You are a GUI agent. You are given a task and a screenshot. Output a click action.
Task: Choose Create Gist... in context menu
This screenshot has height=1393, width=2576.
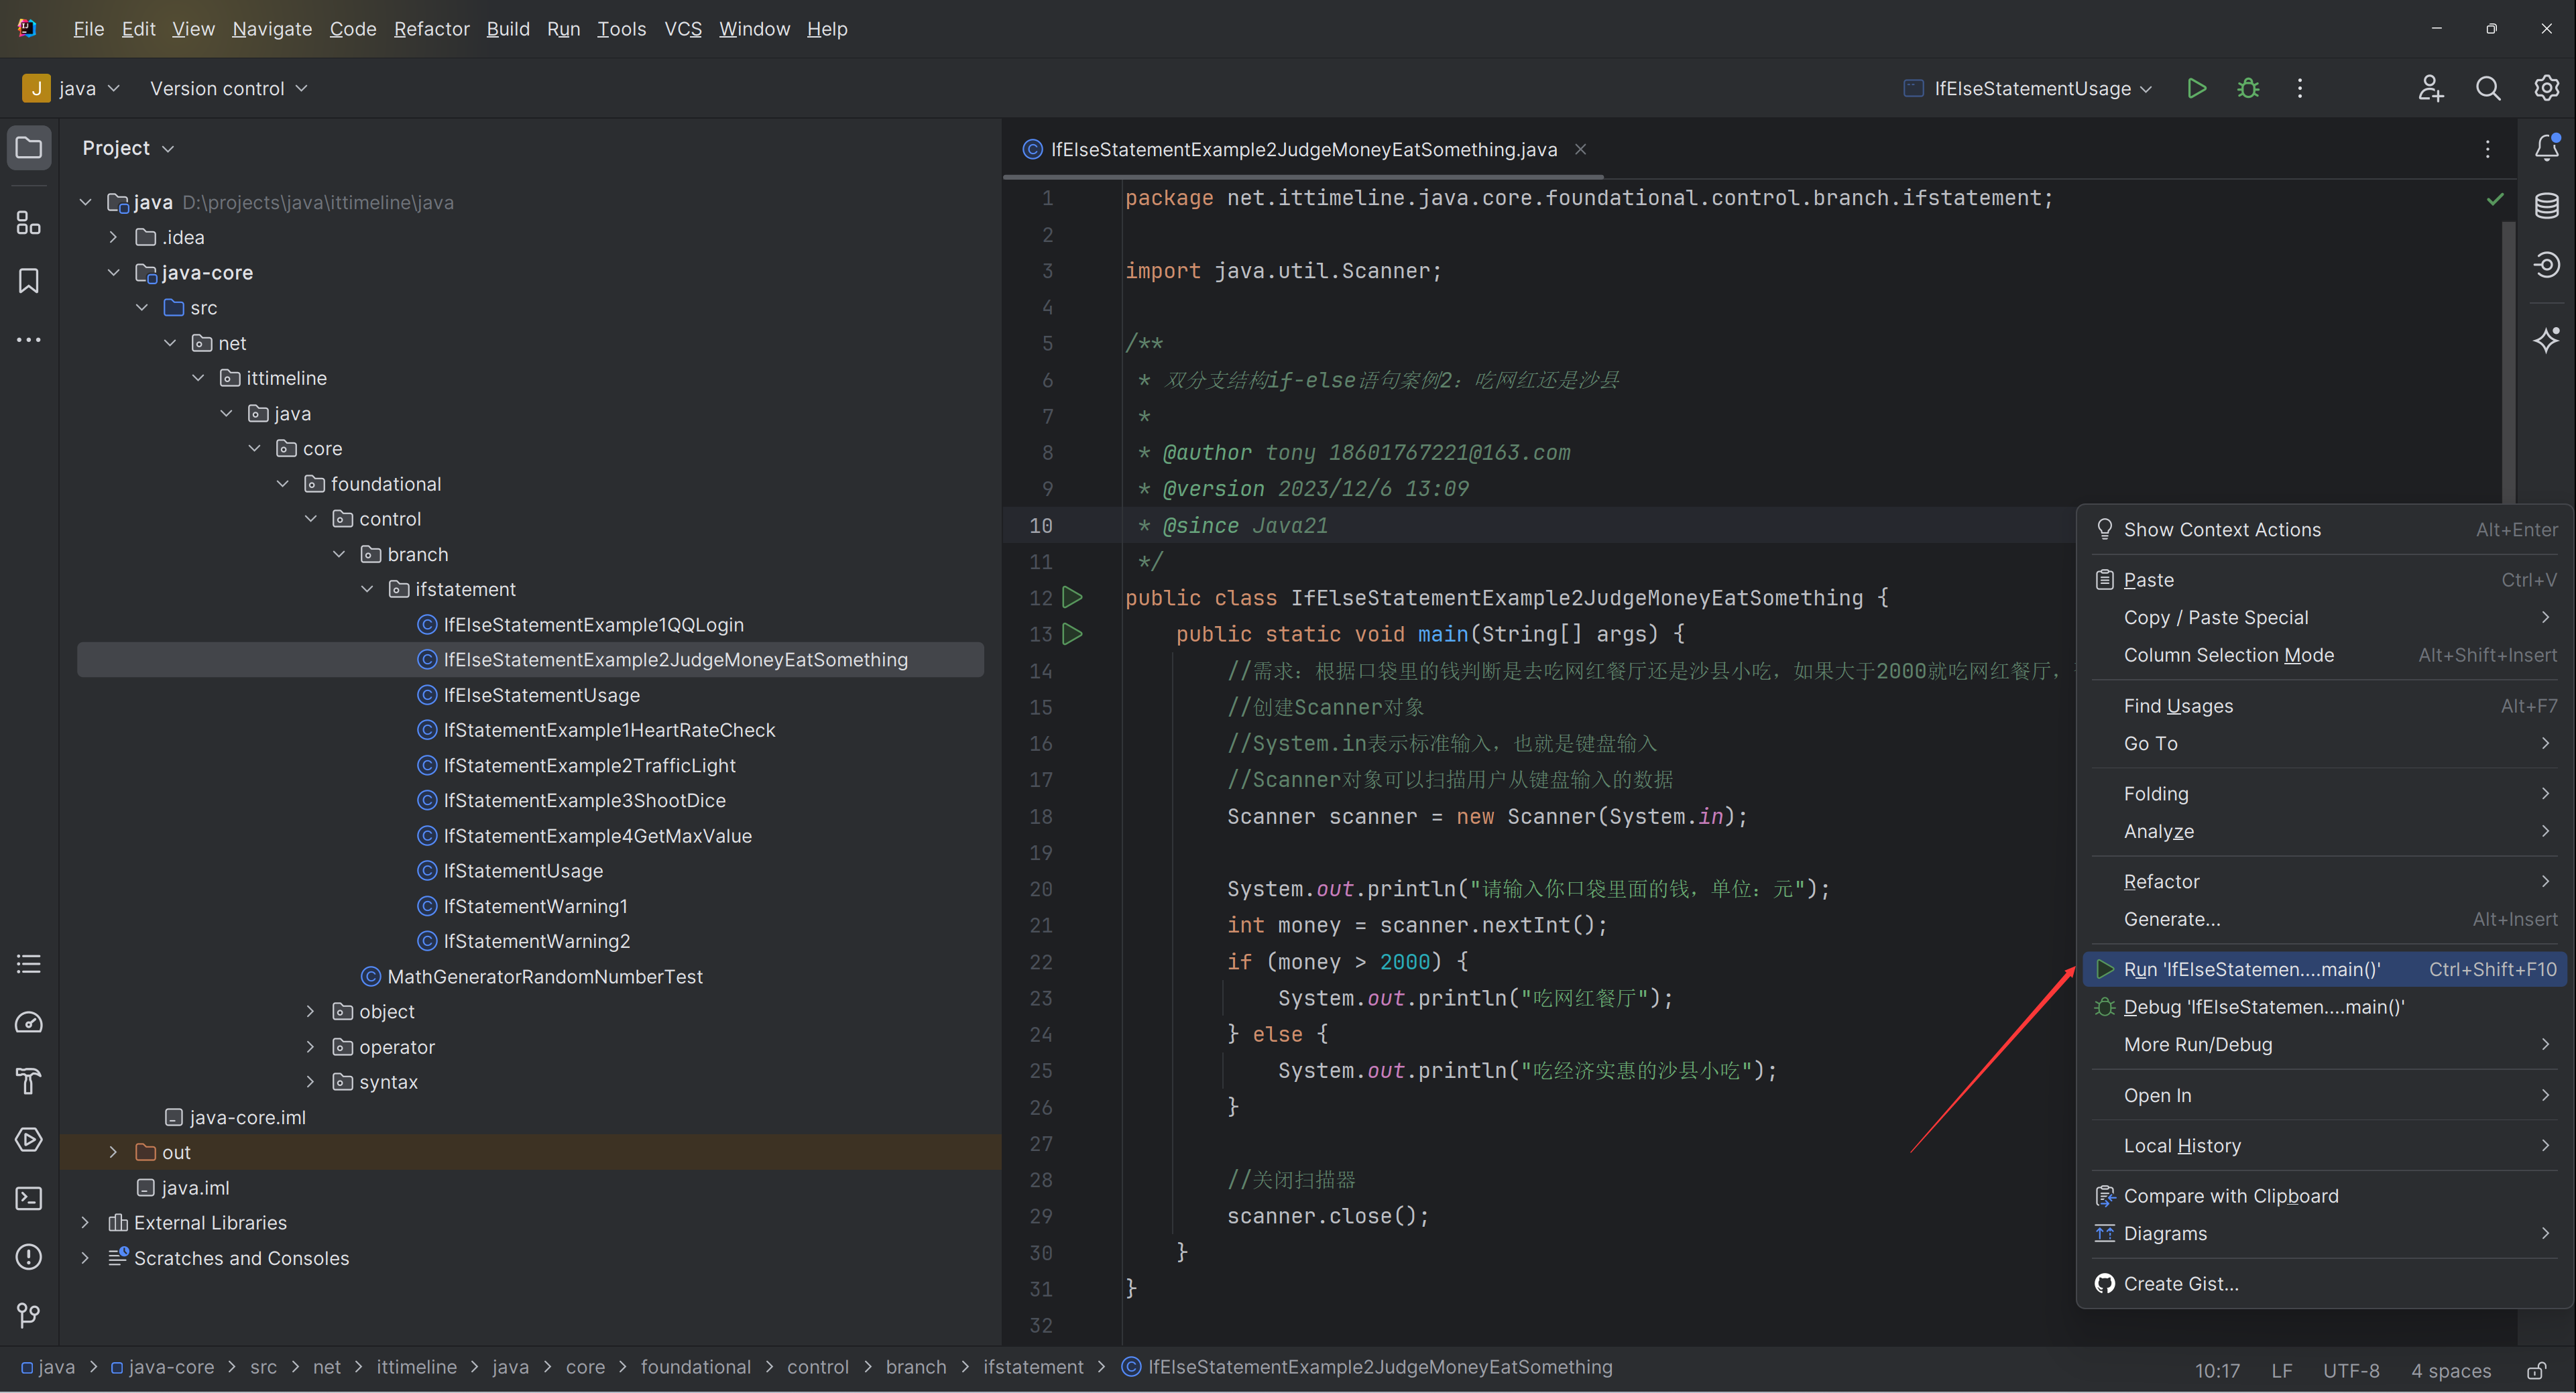tap(2325, 1284)
